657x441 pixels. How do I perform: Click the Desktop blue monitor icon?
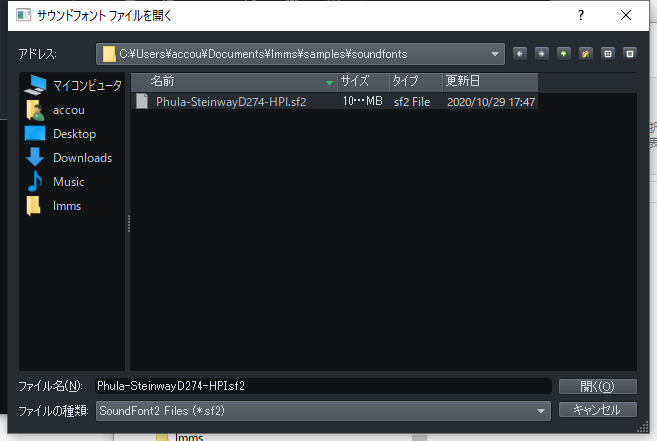(35, 134)
